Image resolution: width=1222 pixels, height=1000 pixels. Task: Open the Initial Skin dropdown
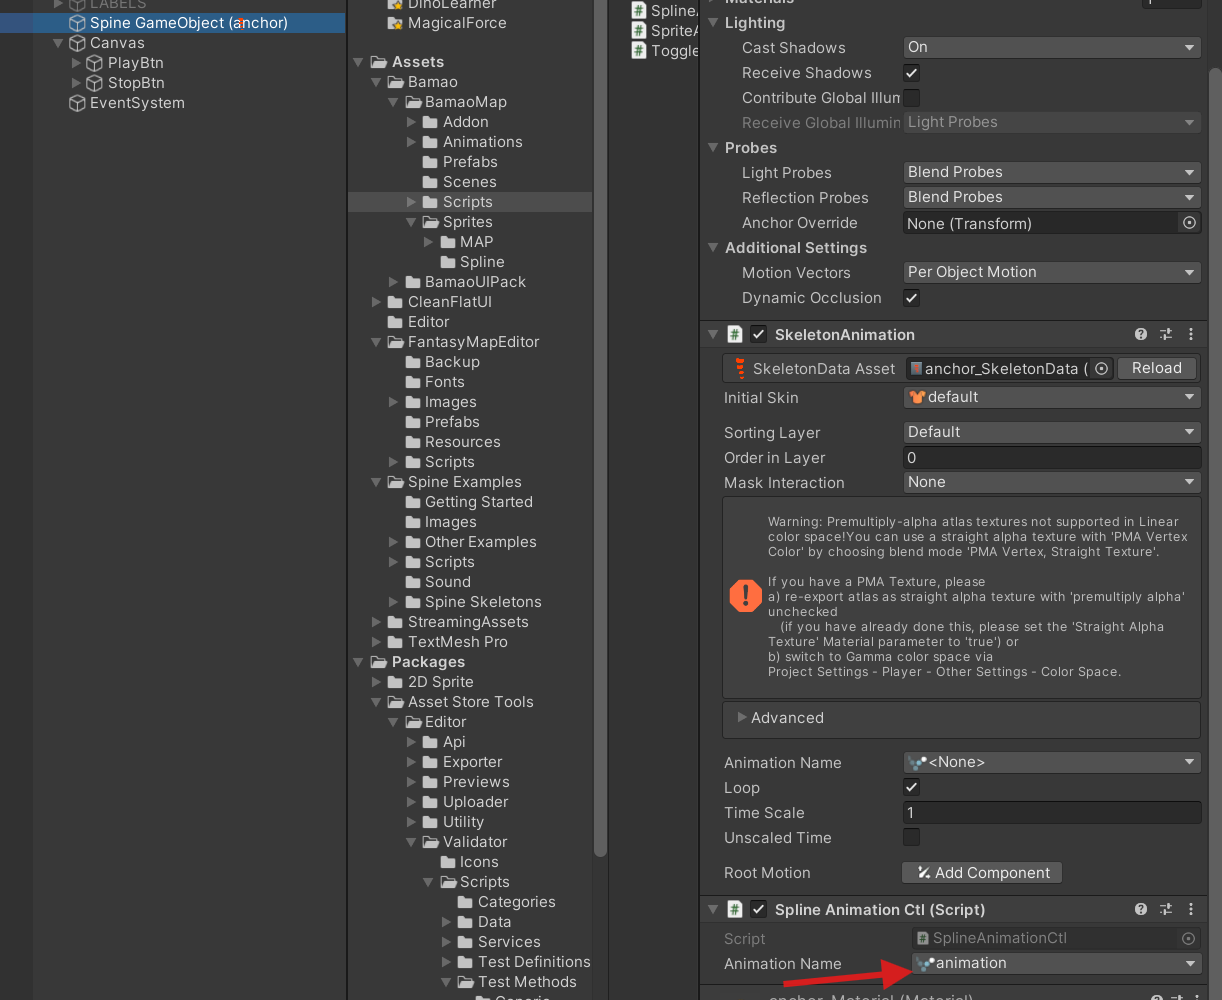click(1051, 397)
